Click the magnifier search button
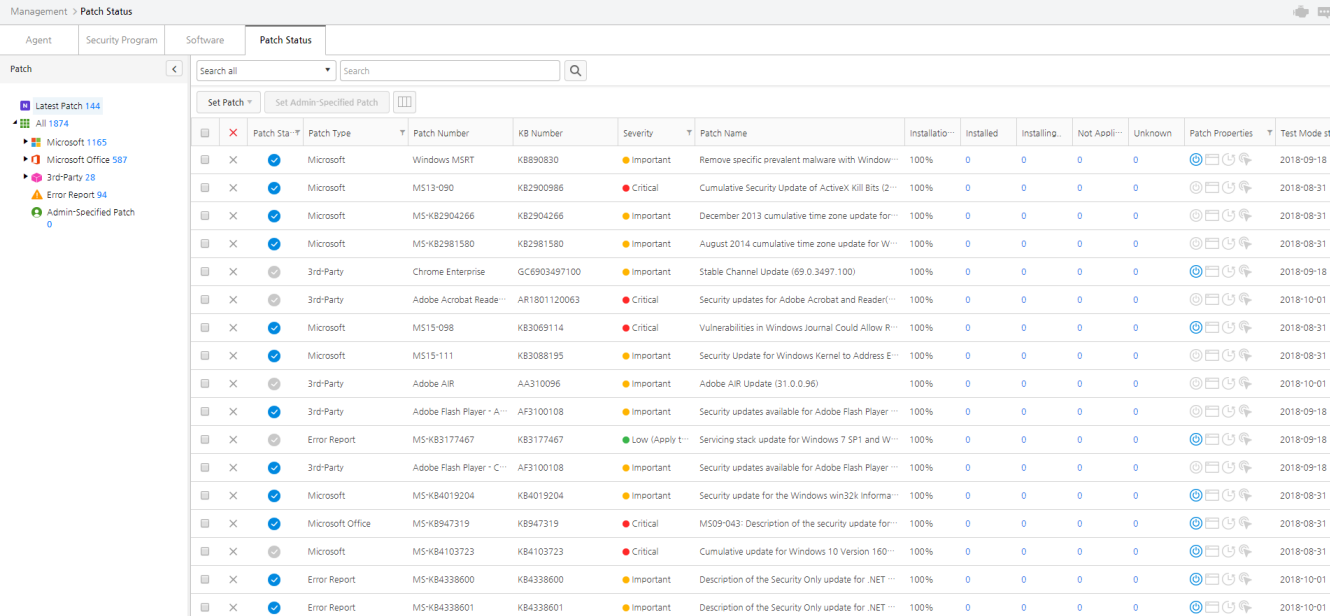This screenshot has width=1330, height=616. pyautogui.click(x=575, y=71)
